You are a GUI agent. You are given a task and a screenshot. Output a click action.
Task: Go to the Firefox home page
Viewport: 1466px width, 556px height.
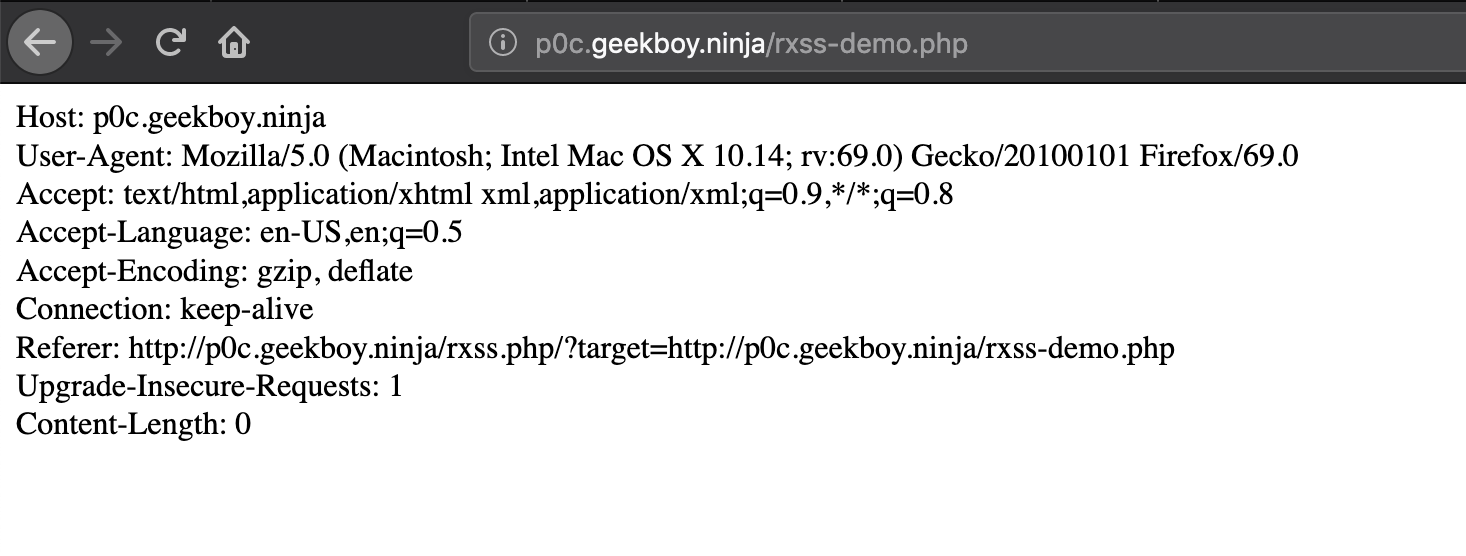233,43
